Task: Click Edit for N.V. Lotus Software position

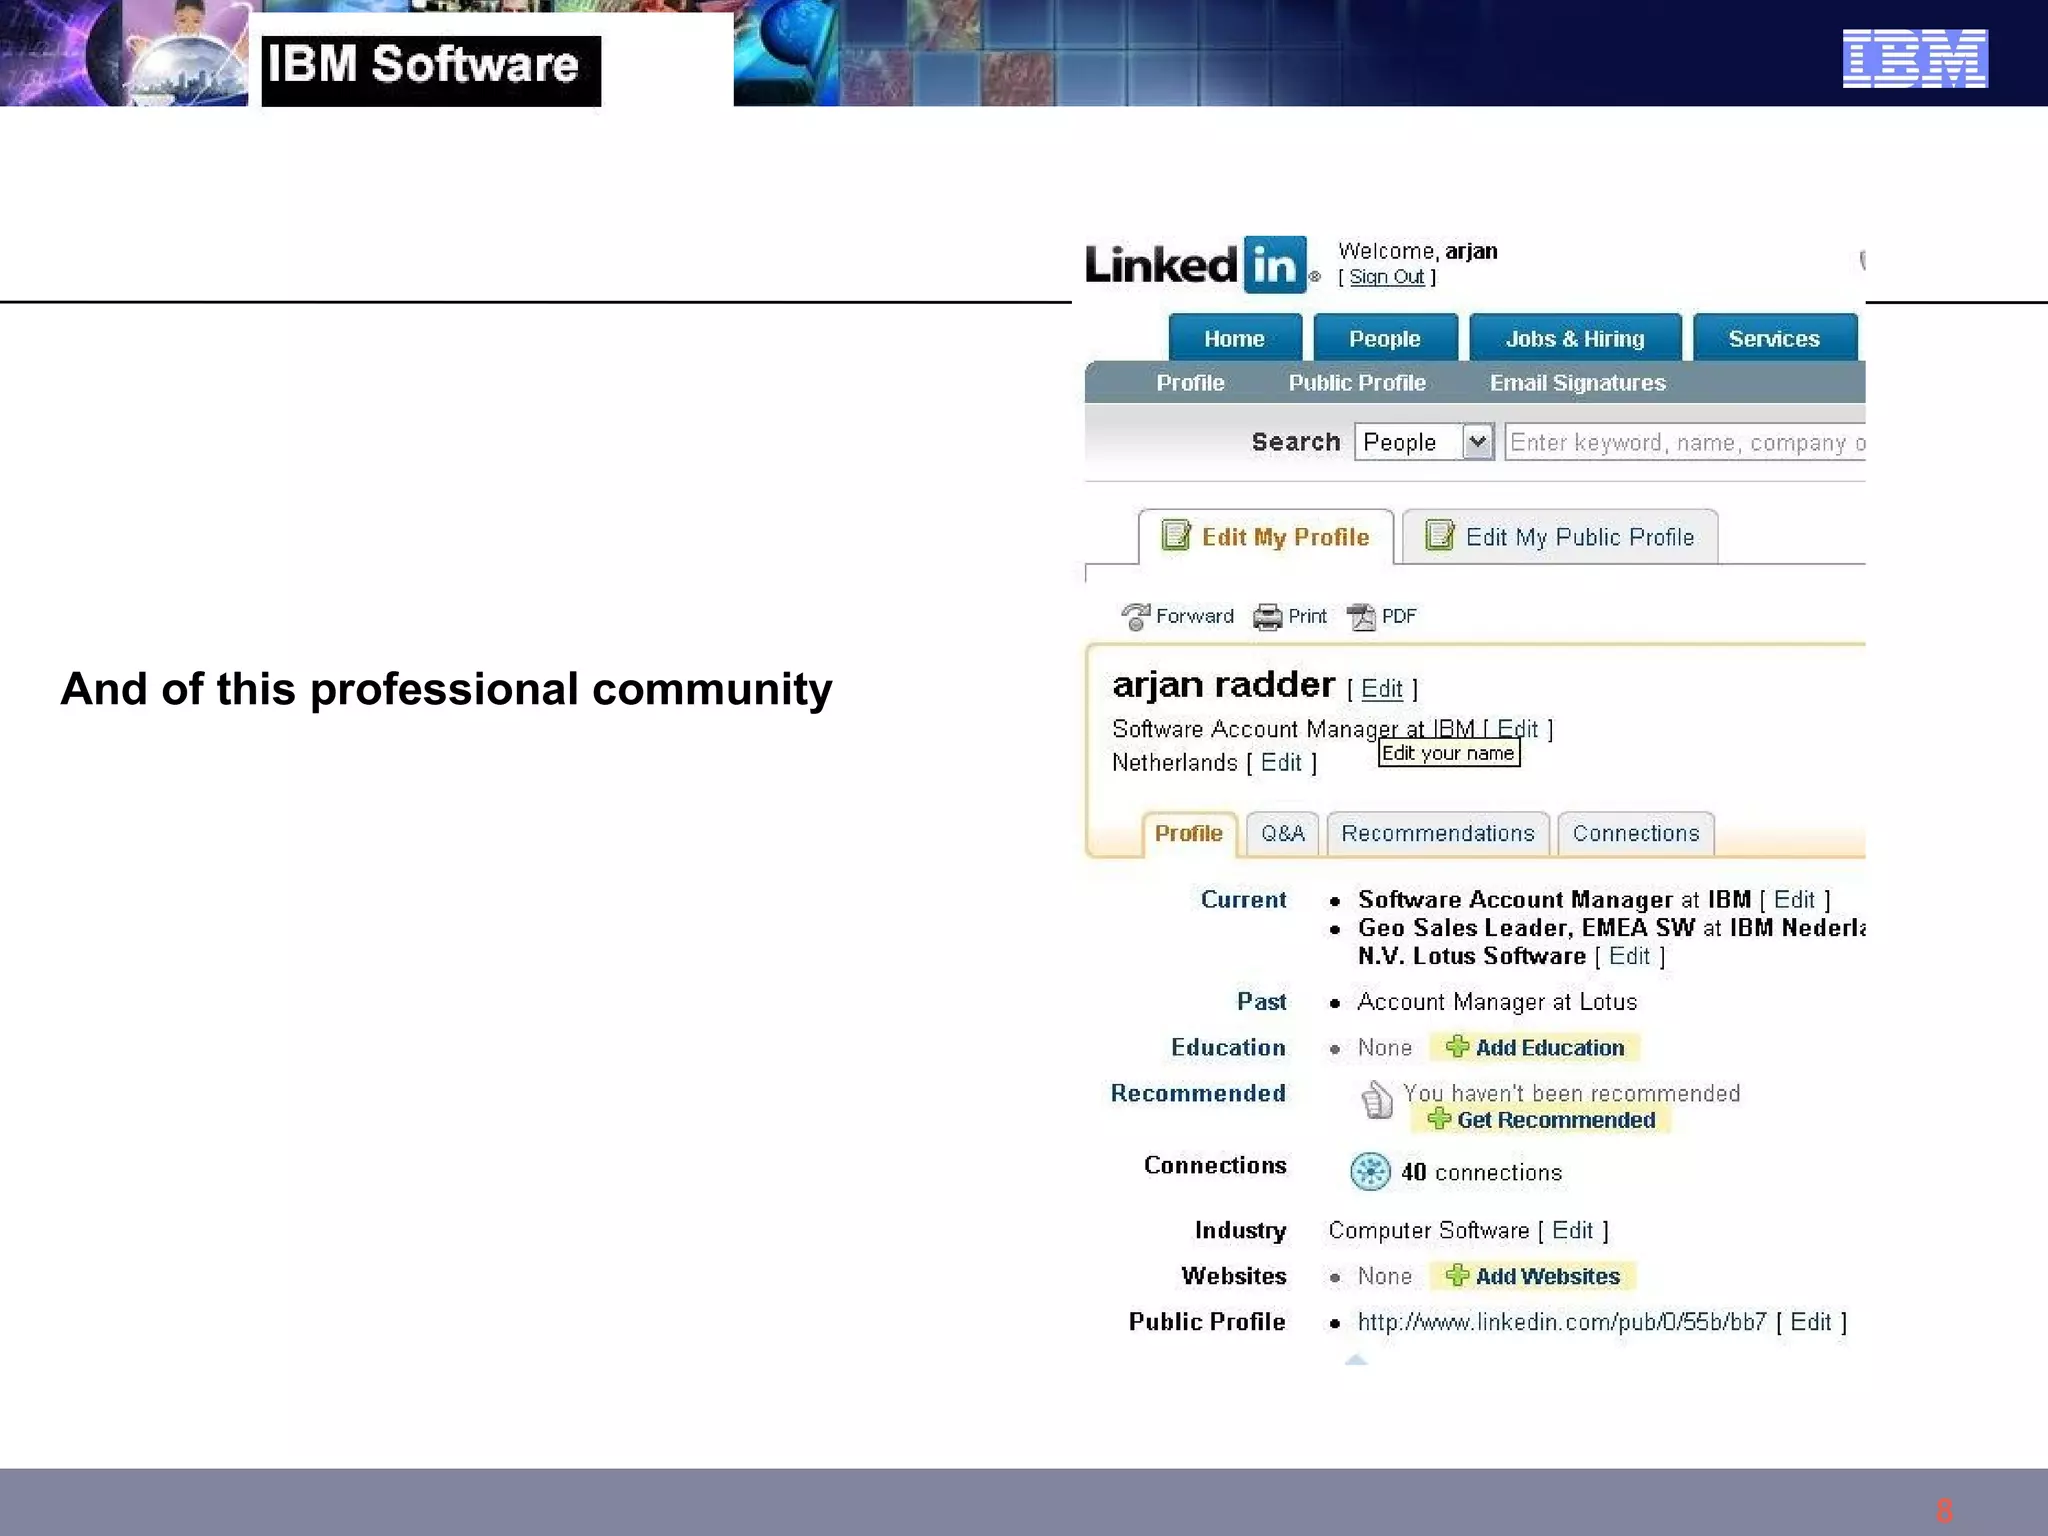Action: (x=1629, y=956)
